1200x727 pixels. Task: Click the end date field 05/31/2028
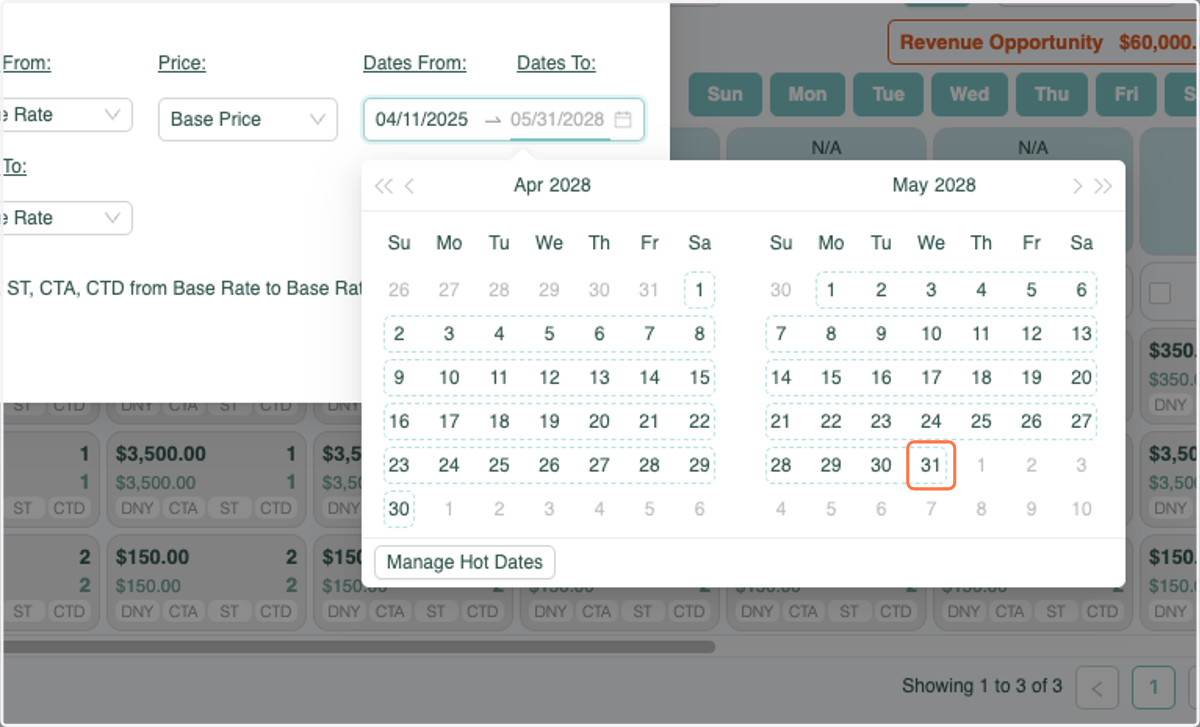[x=557, y=119]
